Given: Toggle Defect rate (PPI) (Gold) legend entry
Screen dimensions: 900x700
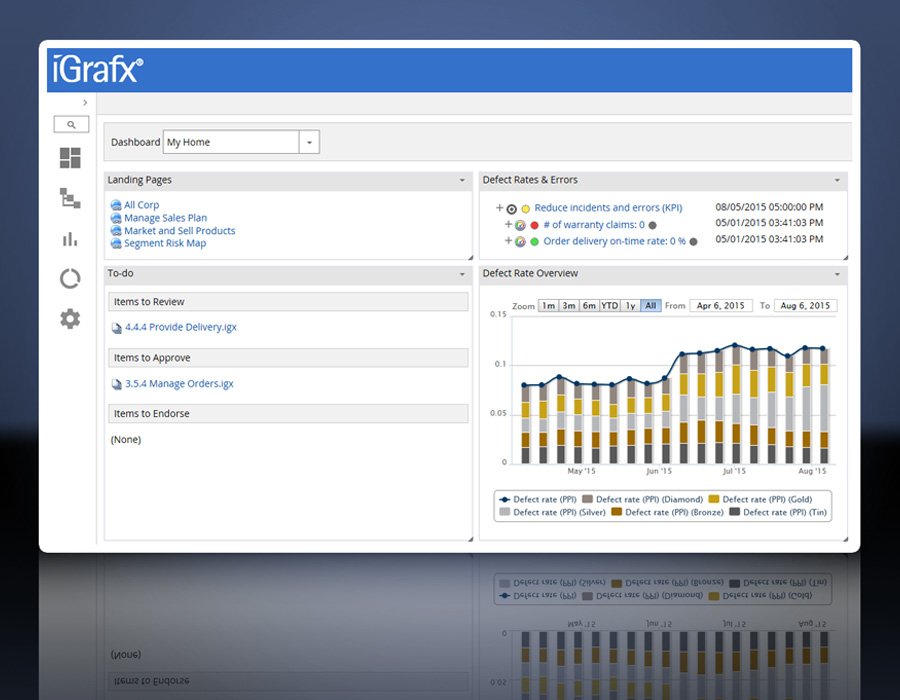Looking at the screenshot, I should 761,499.
